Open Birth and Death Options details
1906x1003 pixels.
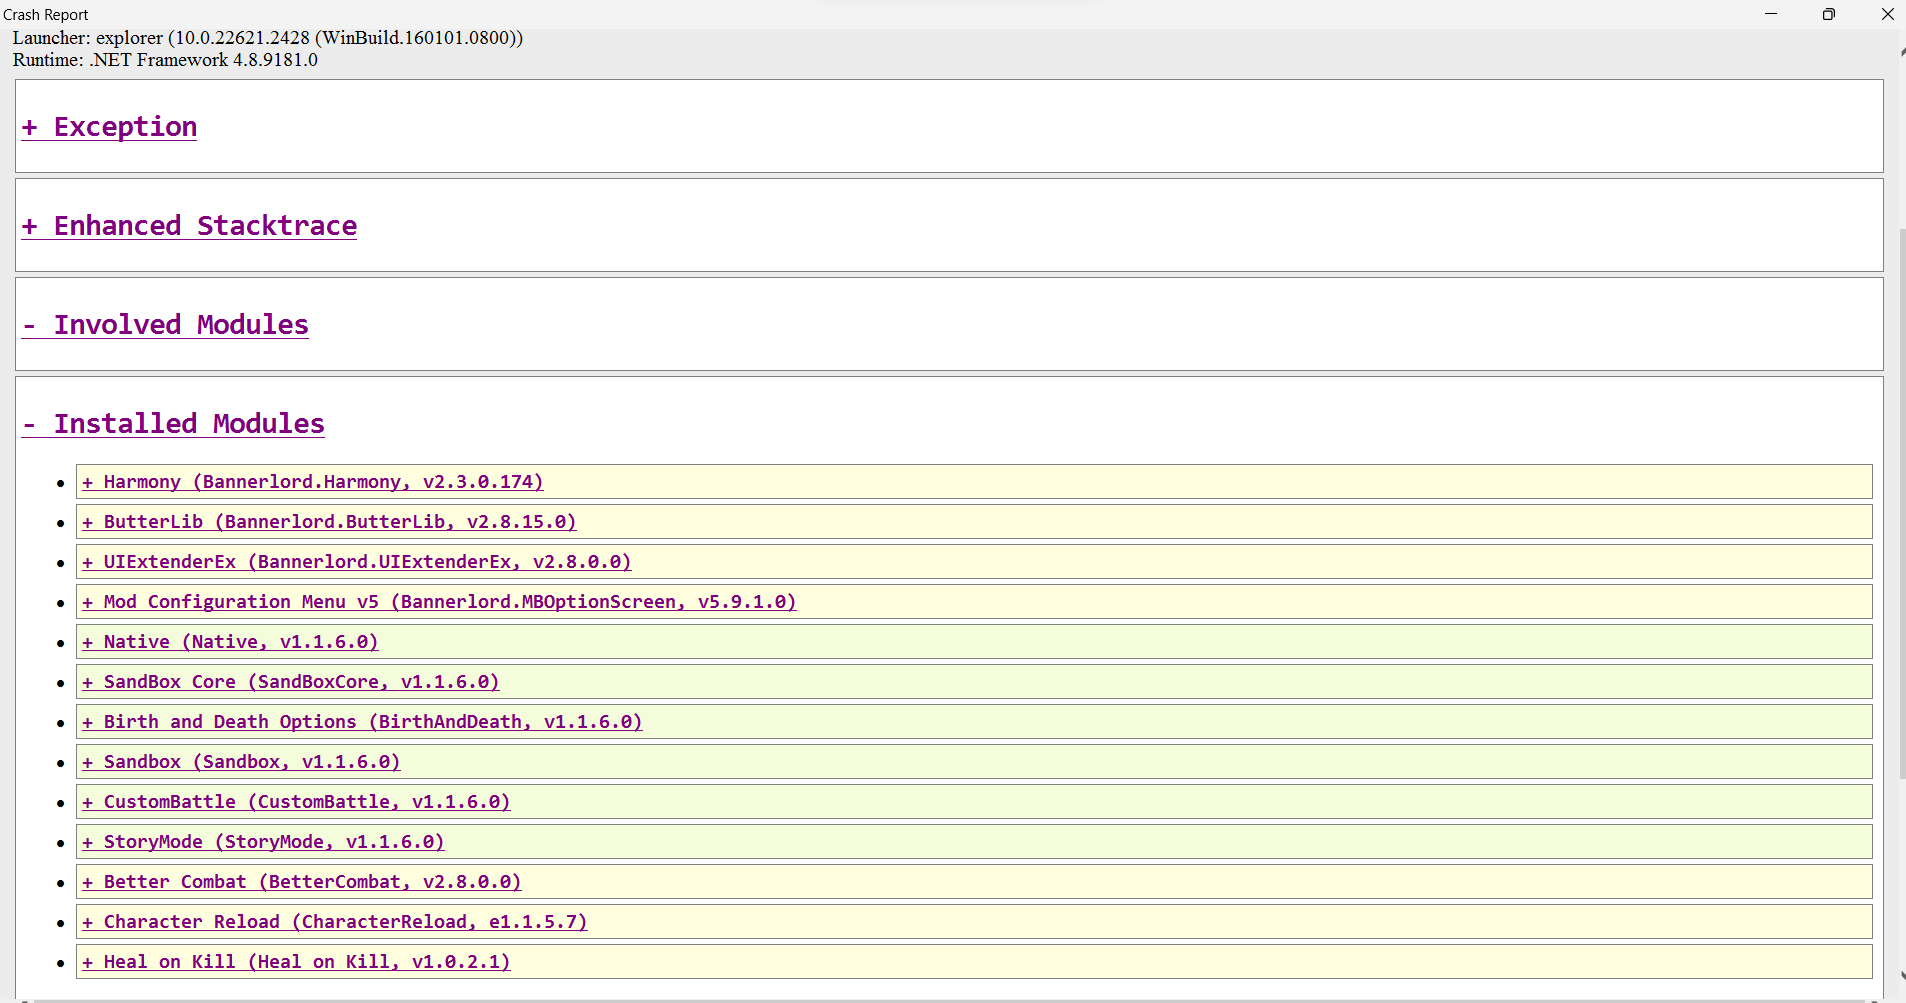[362, 722]
